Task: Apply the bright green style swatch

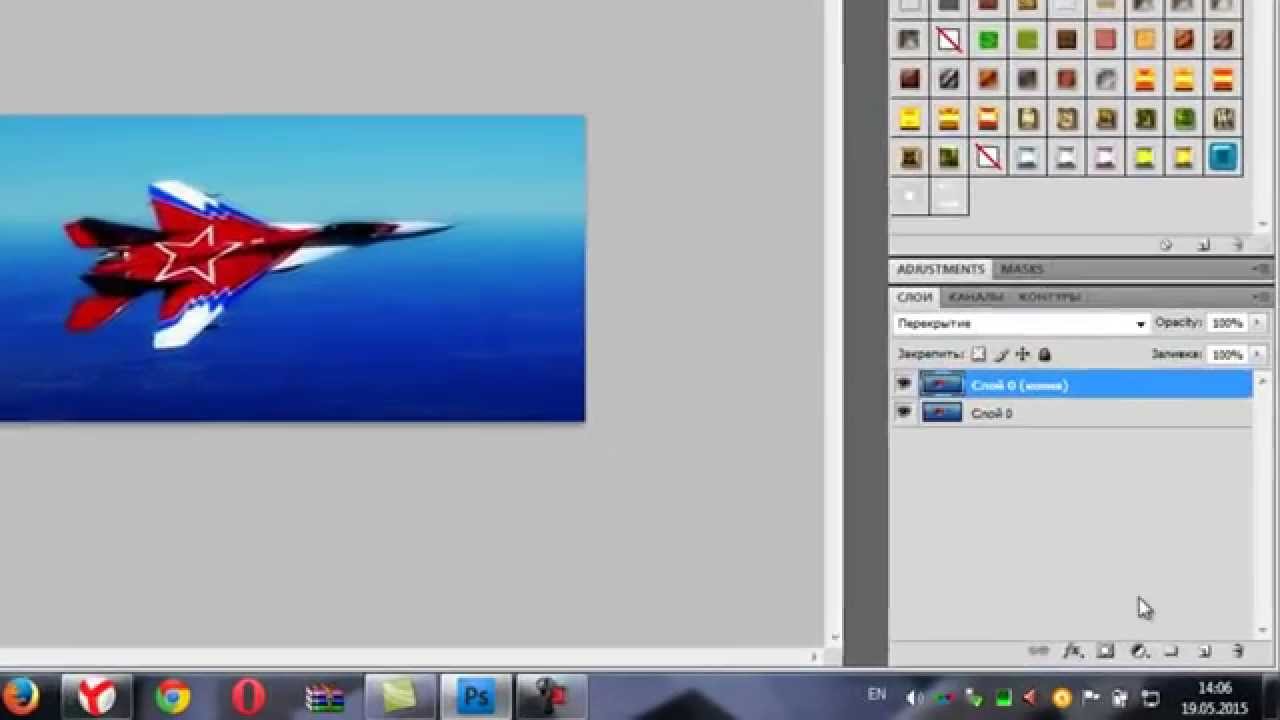Action: (x=988, y=40)
